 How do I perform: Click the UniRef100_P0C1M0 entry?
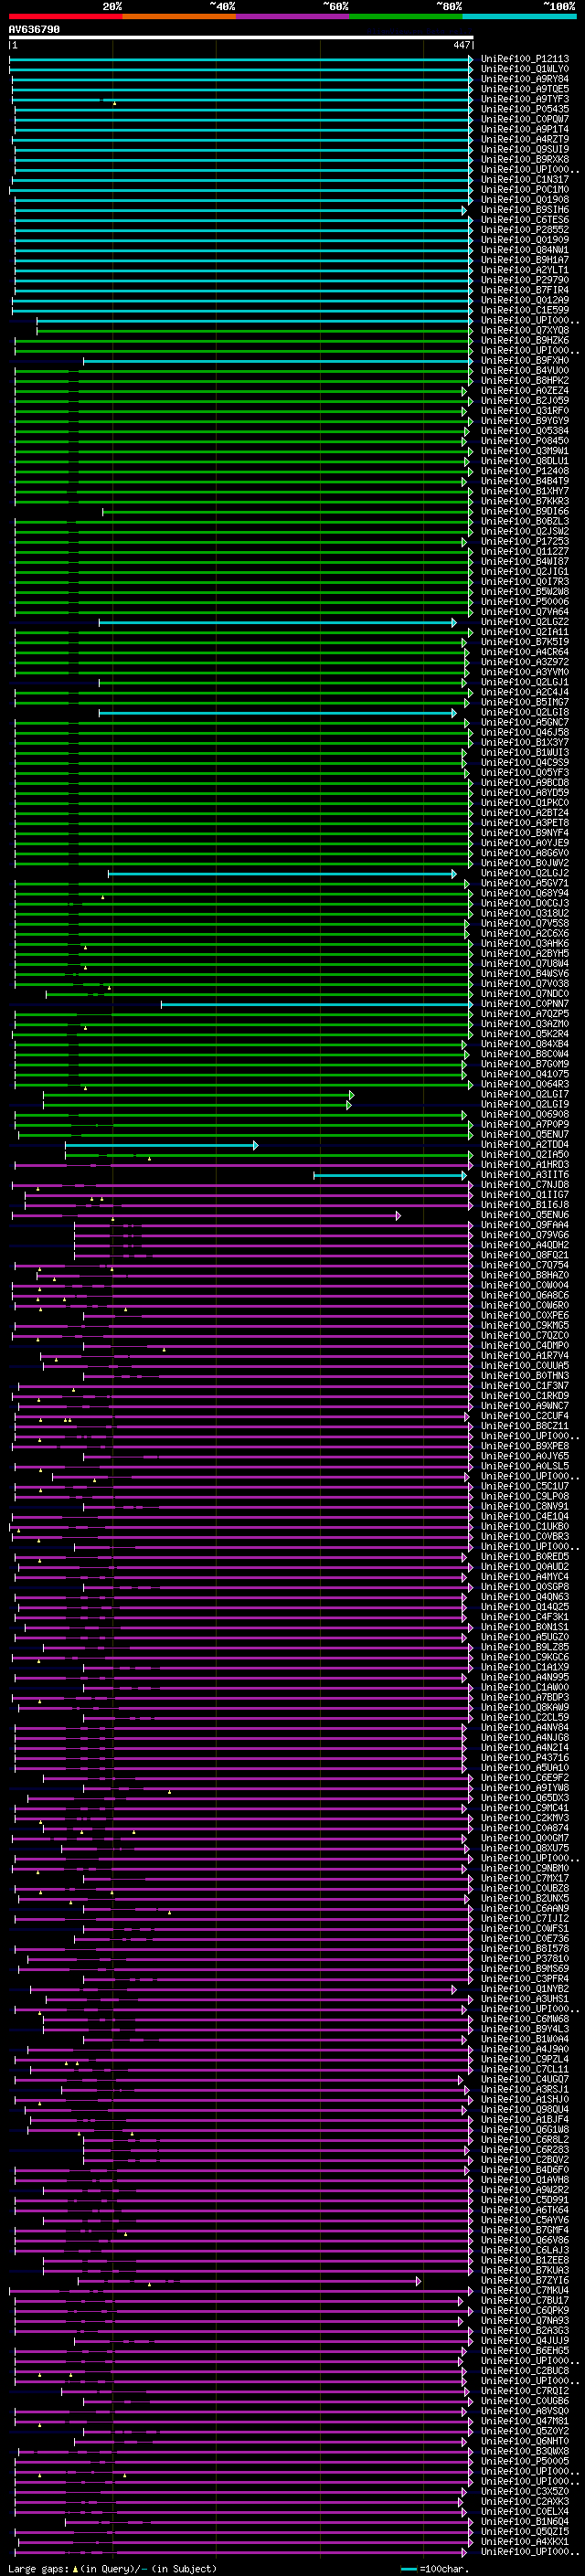click(x=525, y=190)
